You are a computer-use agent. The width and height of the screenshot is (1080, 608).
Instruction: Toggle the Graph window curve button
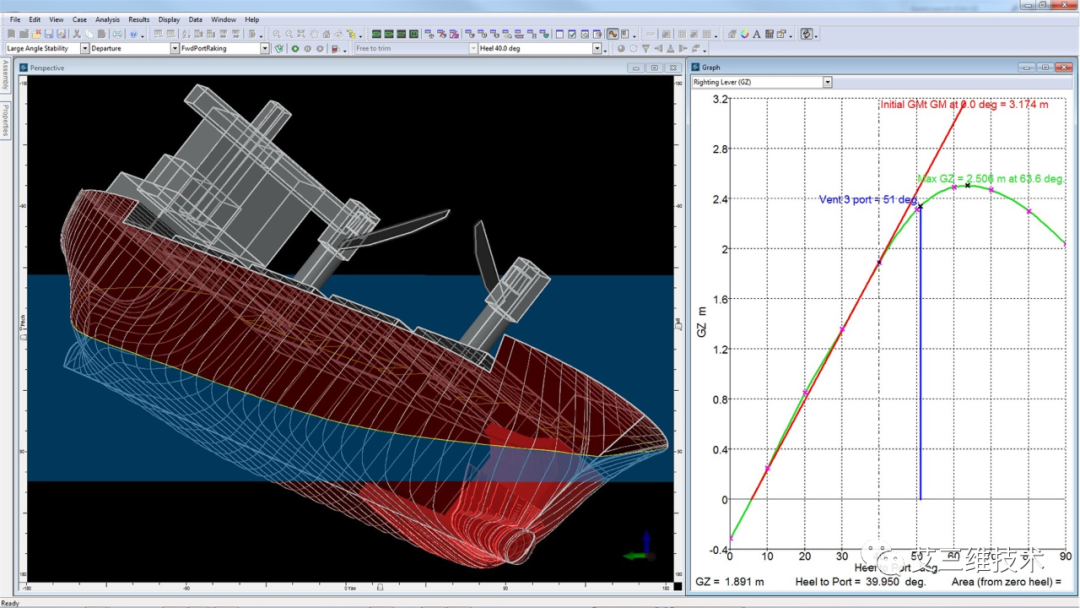coord(612,34)
